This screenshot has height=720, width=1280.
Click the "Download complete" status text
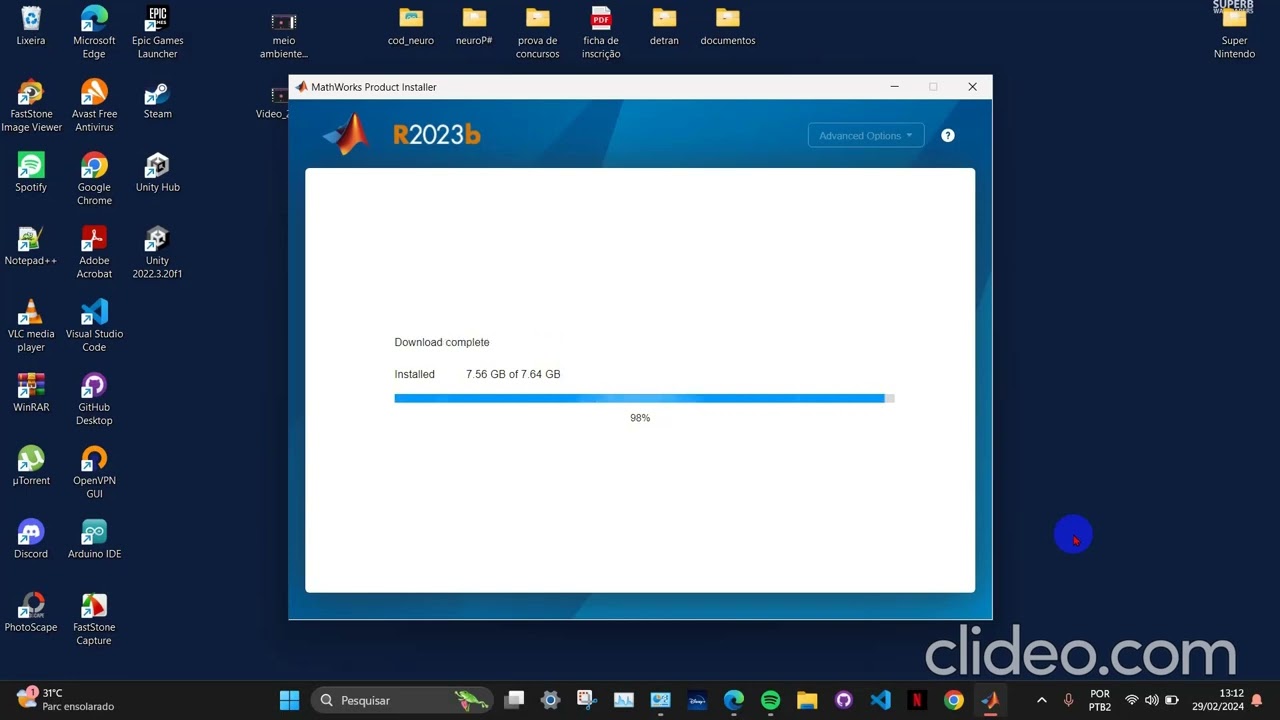[x=442, y=342]
